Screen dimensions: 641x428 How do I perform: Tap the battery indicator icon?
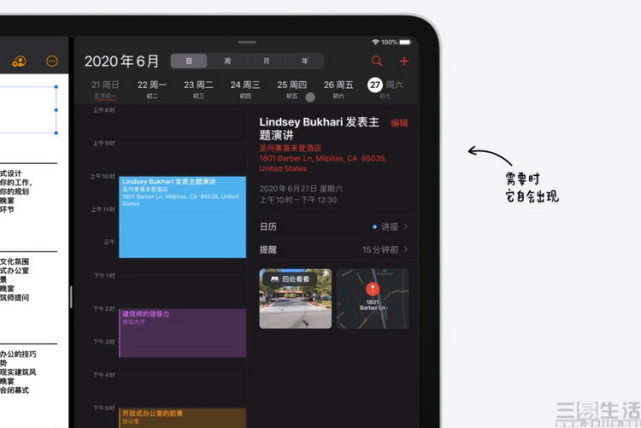point(405,42)
